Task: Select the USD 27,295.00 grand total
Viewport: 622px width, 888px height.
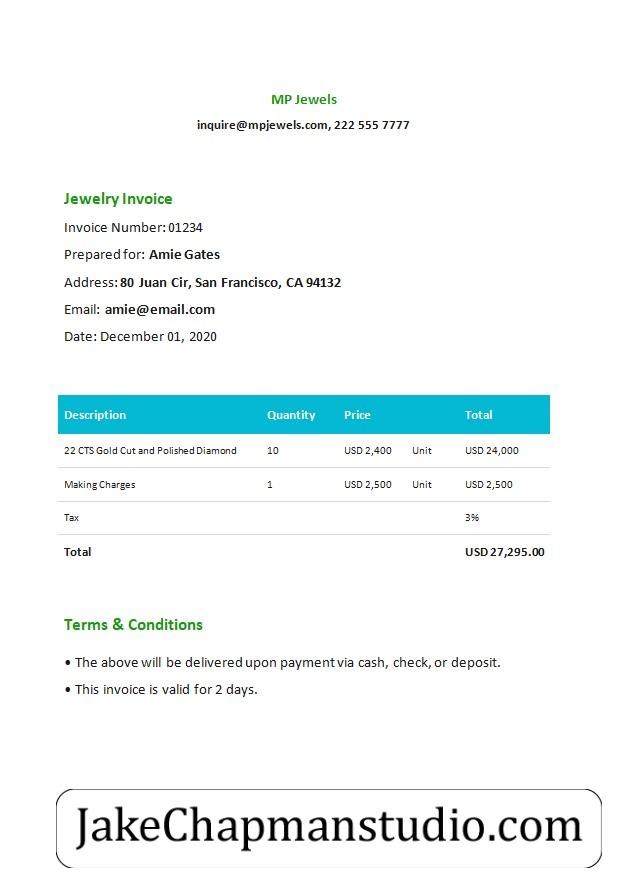Action: click(x=505, y=552)
